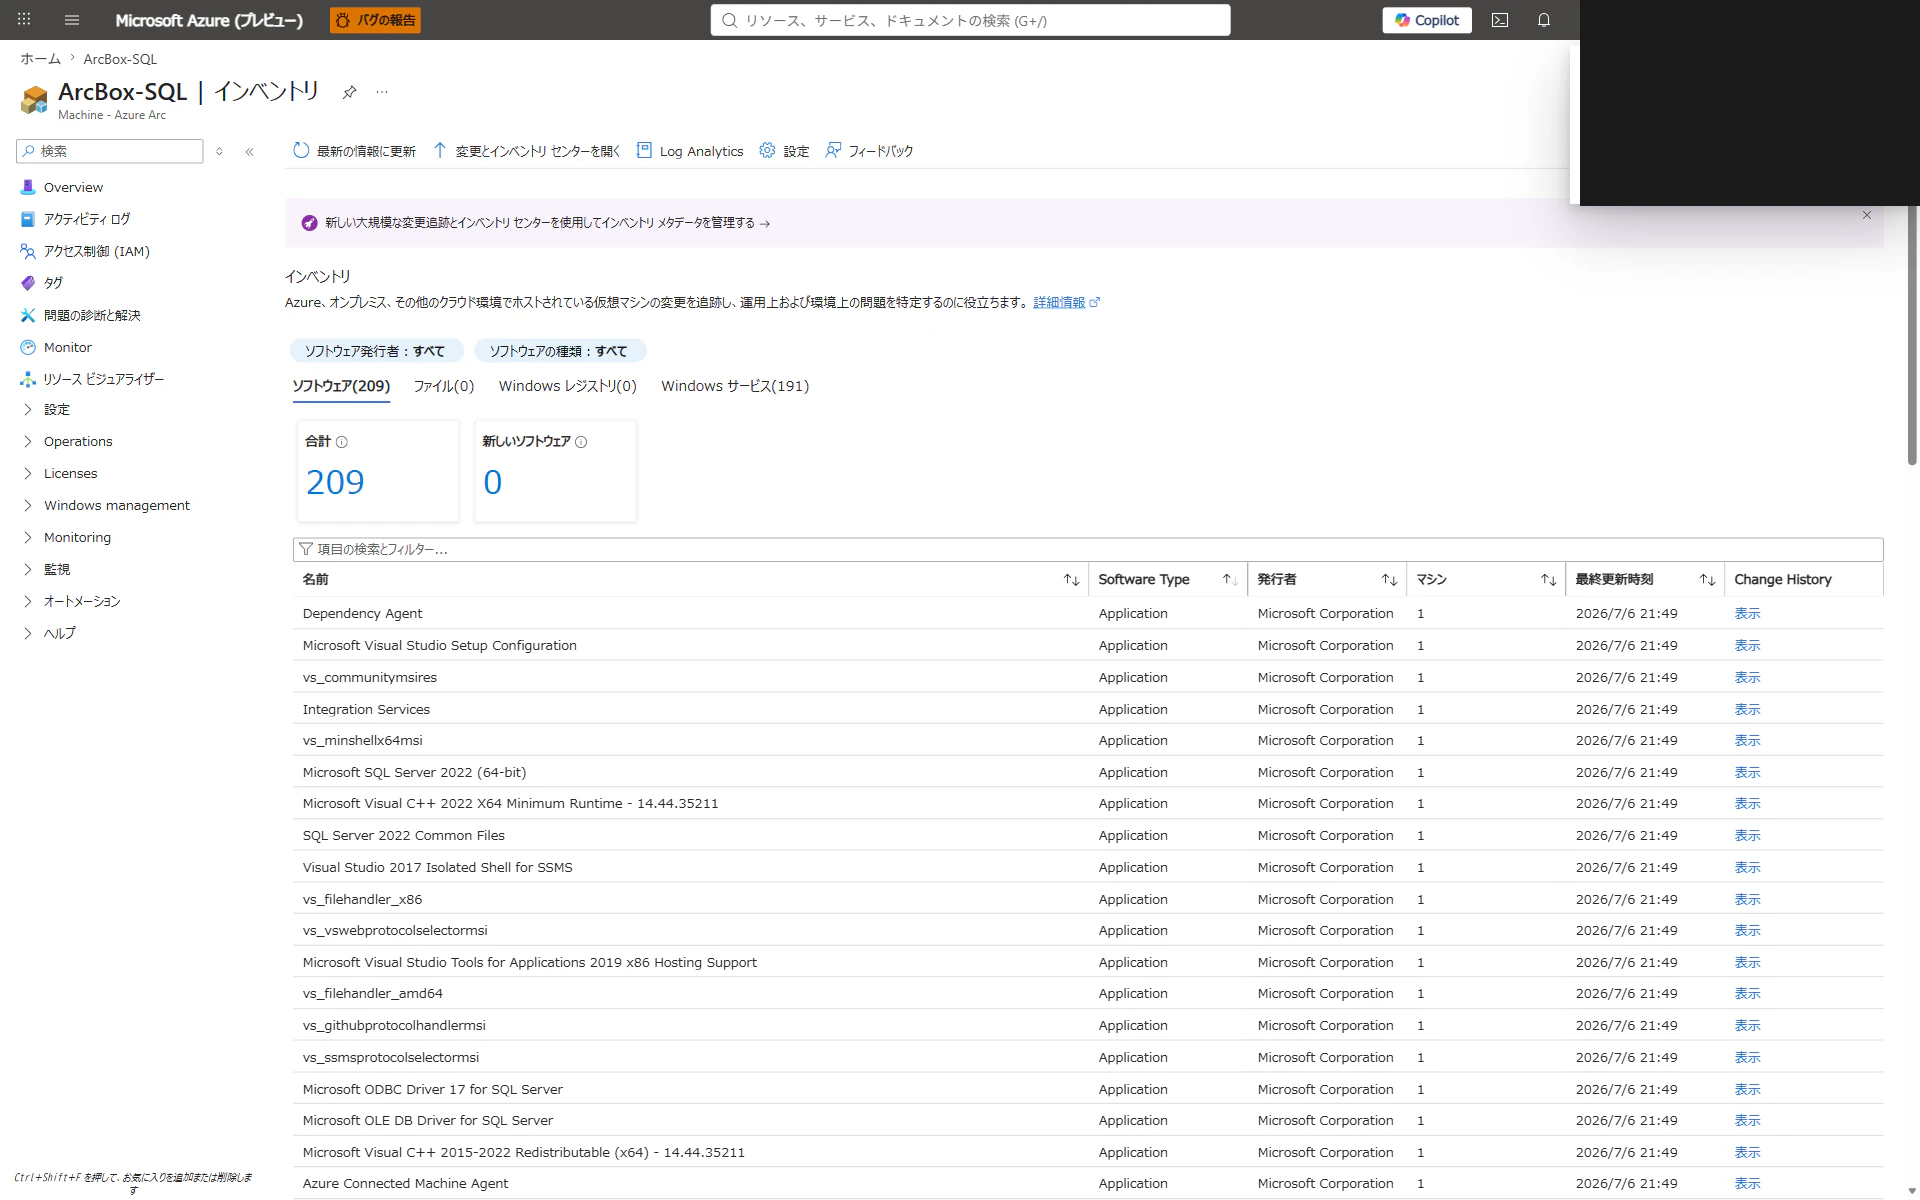Click info icon beside 新しいソフトウェア
Viewport: 1920px width, 1200px height.
(581, 442)
